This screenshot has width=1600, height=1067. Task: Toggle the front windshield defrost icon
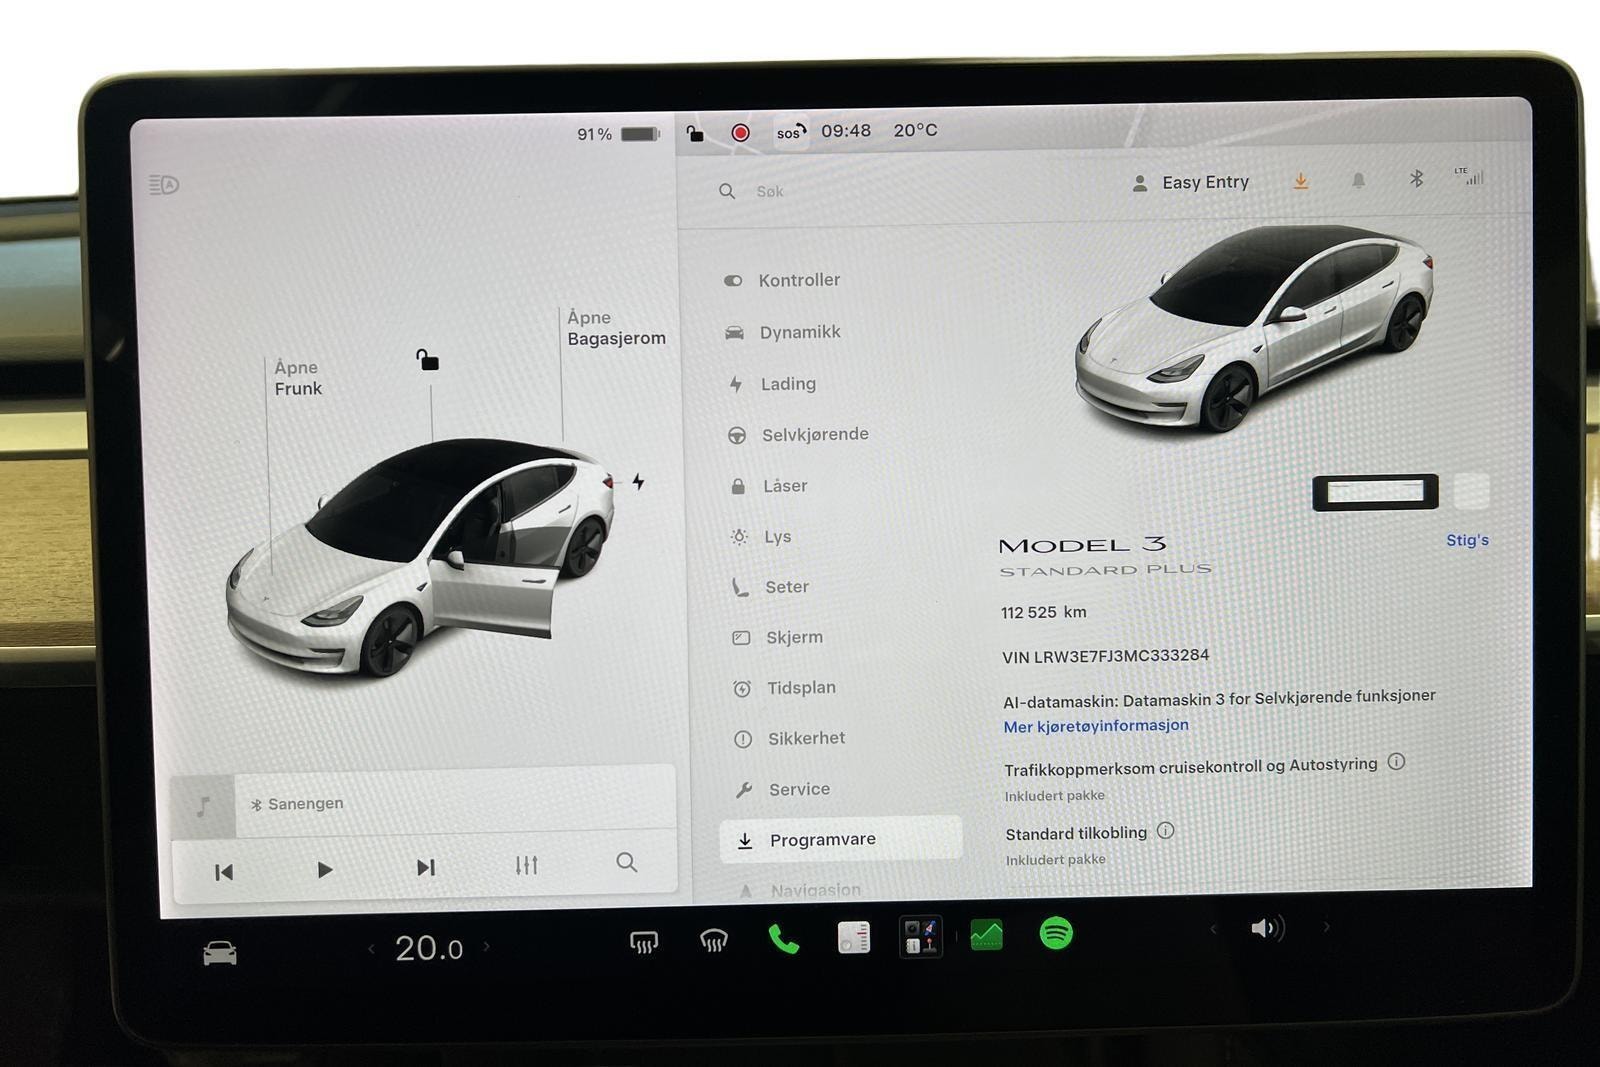click(713, 940)
